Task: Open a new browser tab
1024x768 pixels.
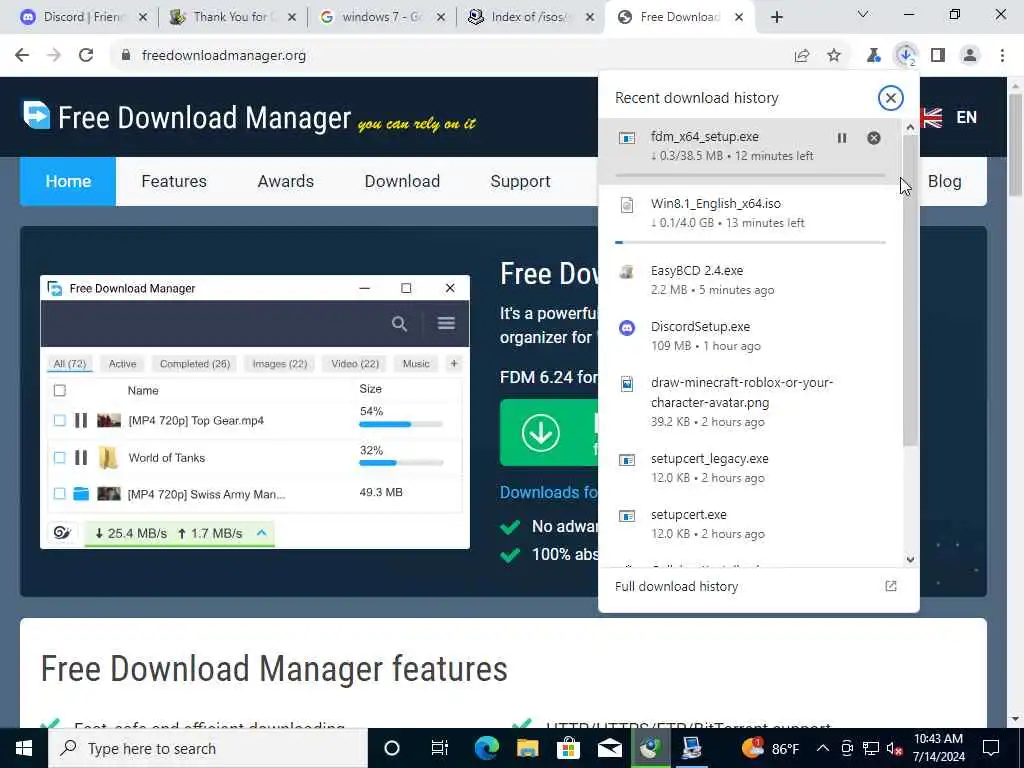Action: pyautogui.click(x=776, y=18)
